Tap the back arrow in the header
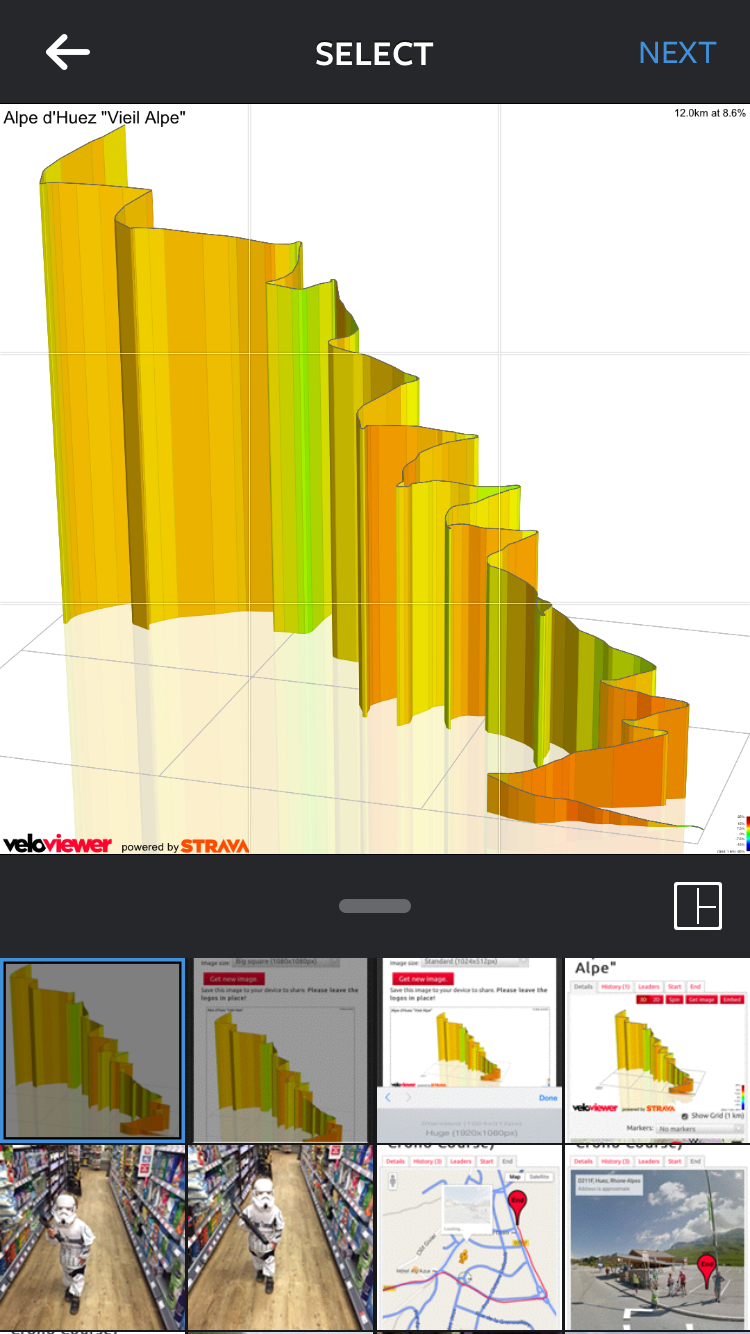 coord(68,53)
